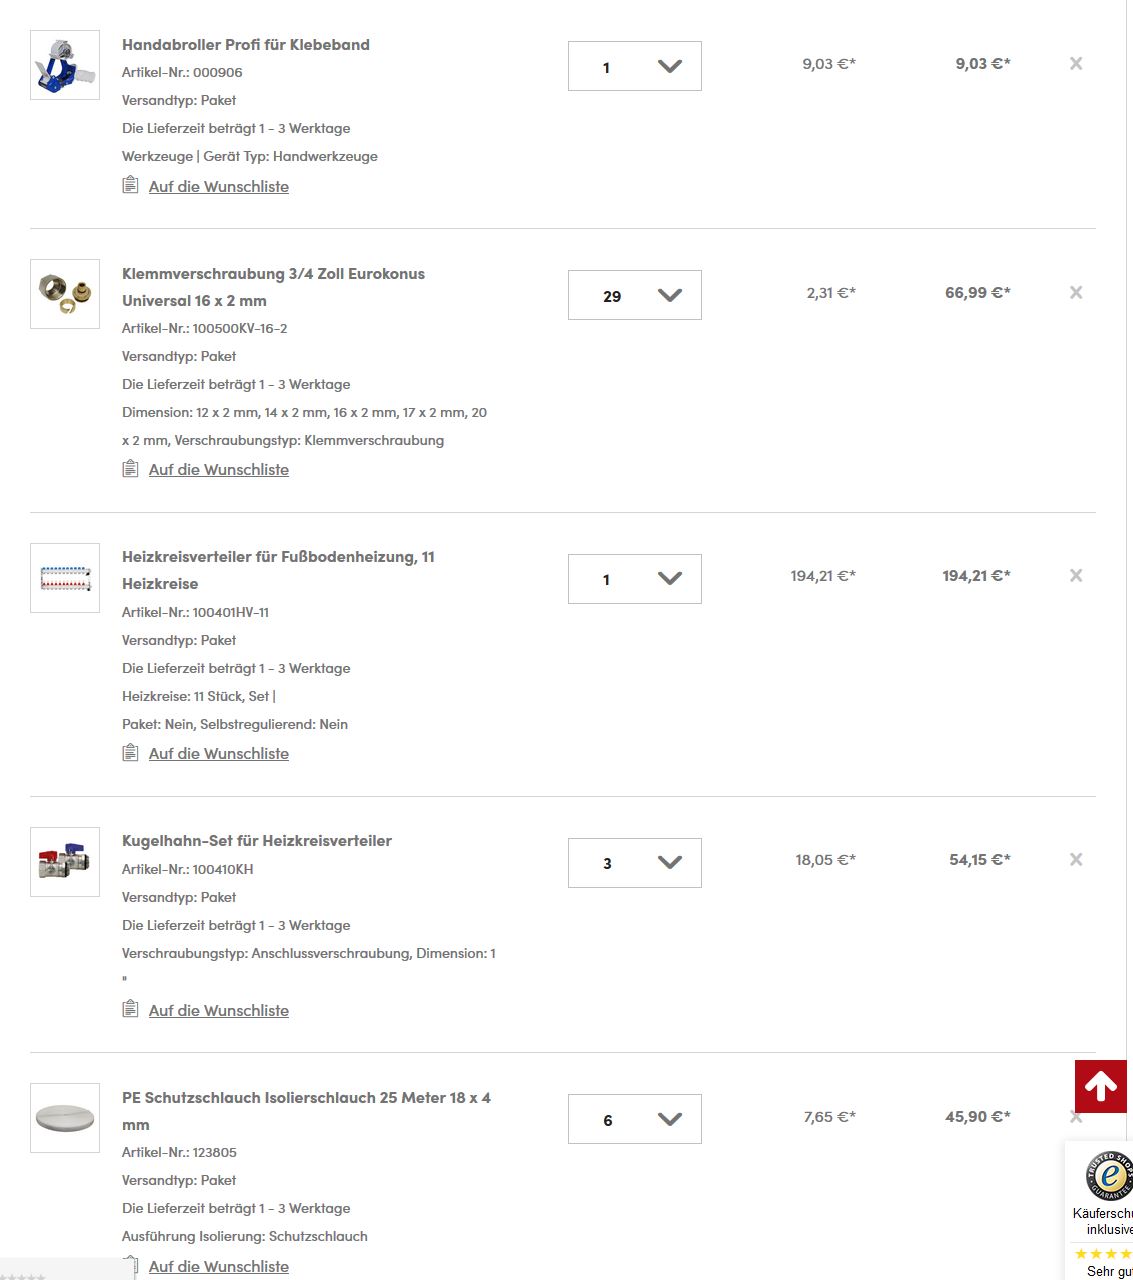Click the red scroll-to-top arrow icon
This screenshot has width=1133, height=1280.
click(x=1101, y=1086)
